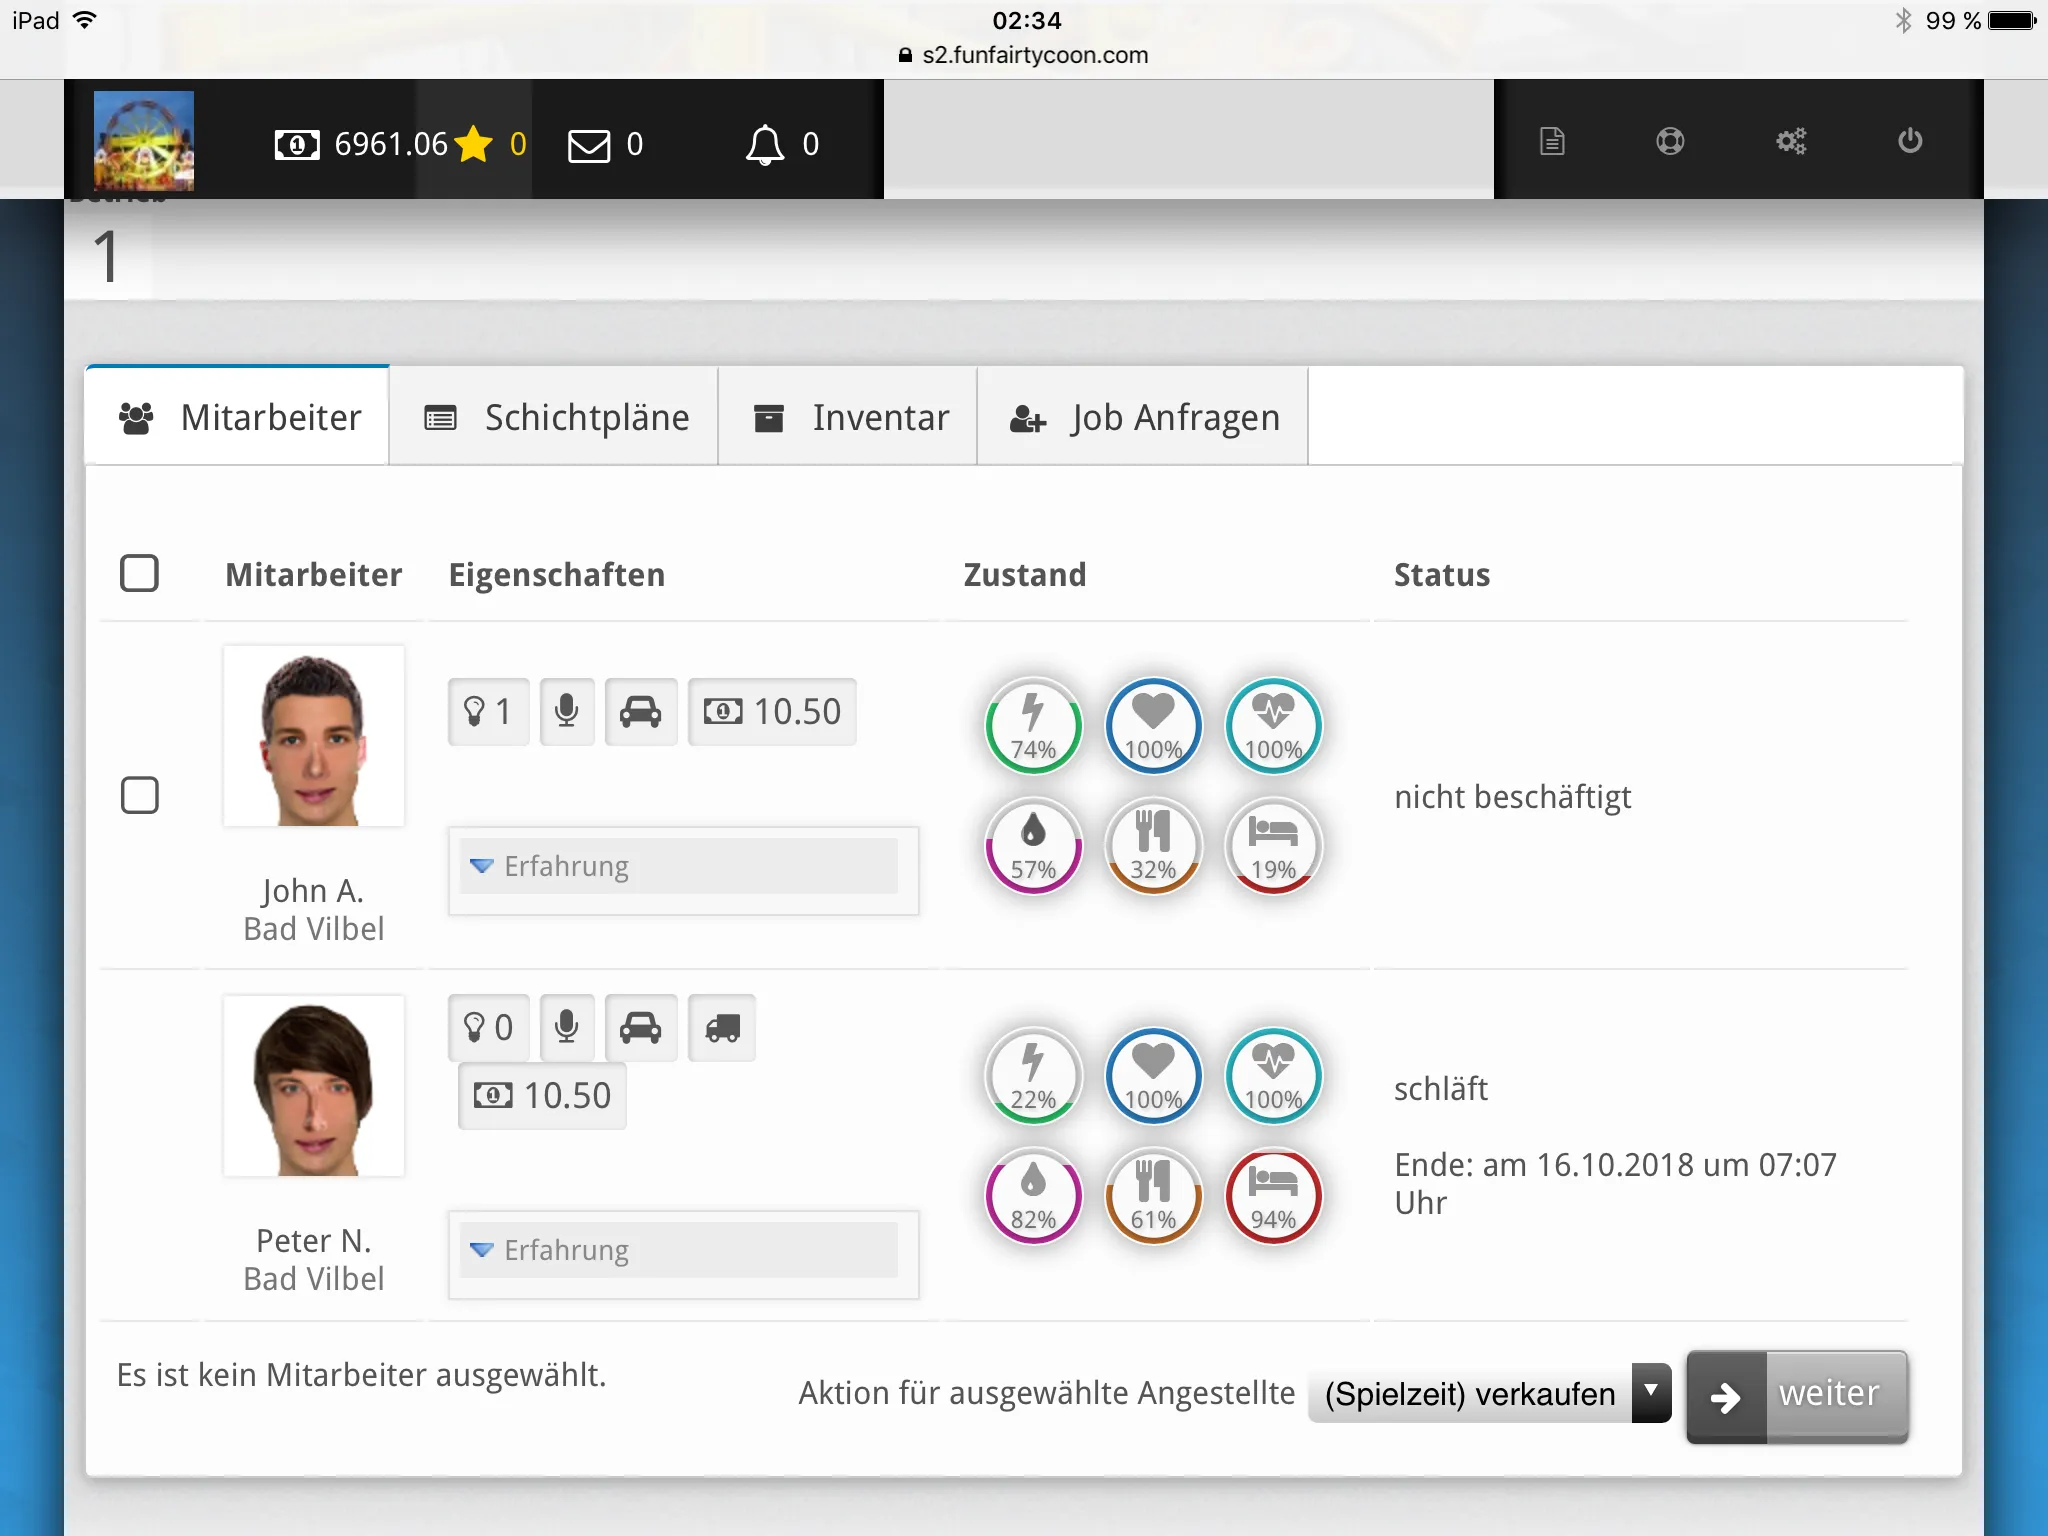
Task: Open settings gears icon
Action: click(x=1790, y=141)
